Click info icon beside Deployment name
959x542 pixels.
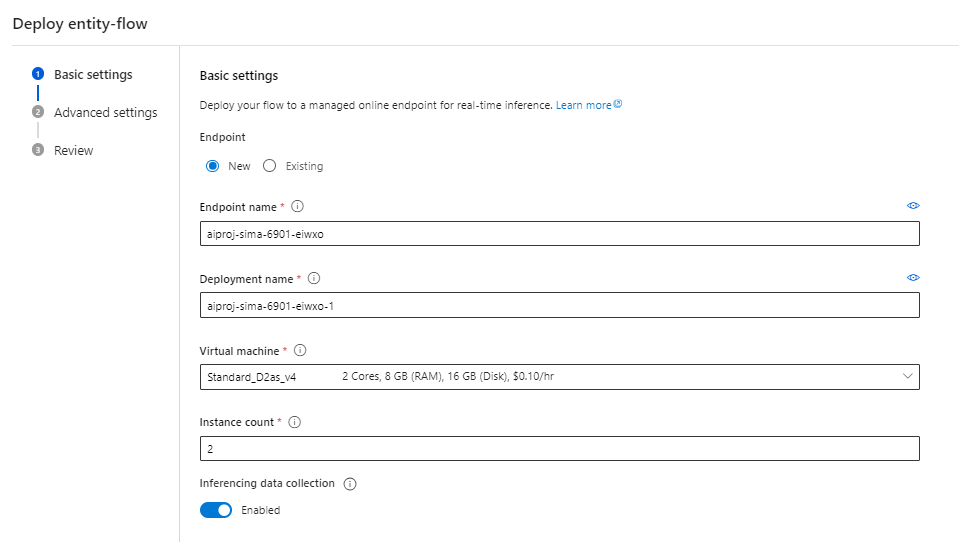314,279
